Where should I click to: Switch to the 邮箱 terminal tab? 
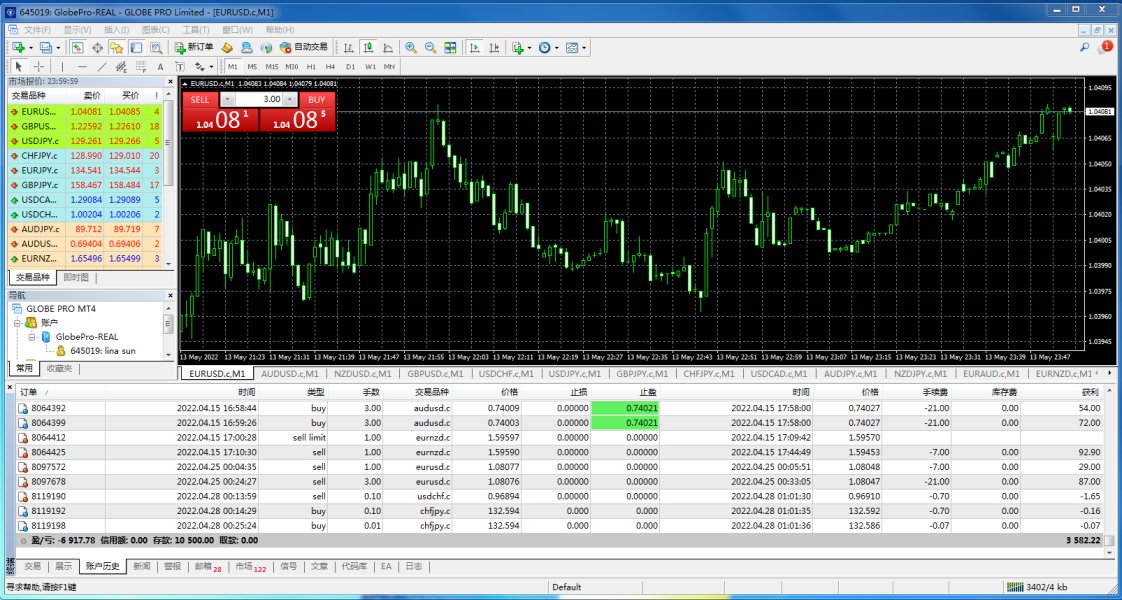tap(207, 567)
